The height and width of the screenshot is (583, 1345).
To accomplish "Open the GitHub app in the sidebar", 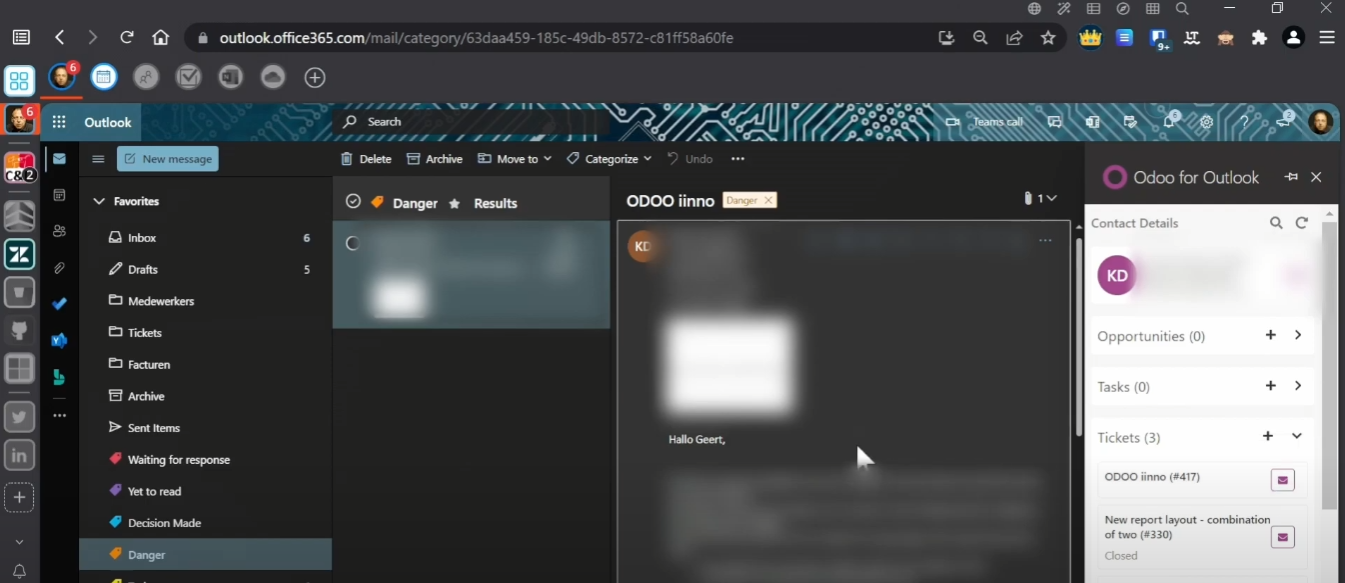I will 19,331.
